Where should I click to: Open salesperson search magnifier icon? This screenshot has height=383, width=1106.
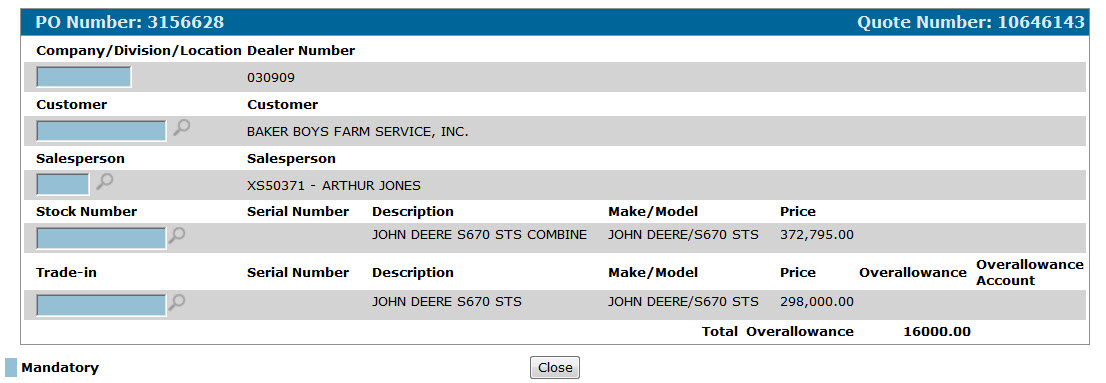104,181
